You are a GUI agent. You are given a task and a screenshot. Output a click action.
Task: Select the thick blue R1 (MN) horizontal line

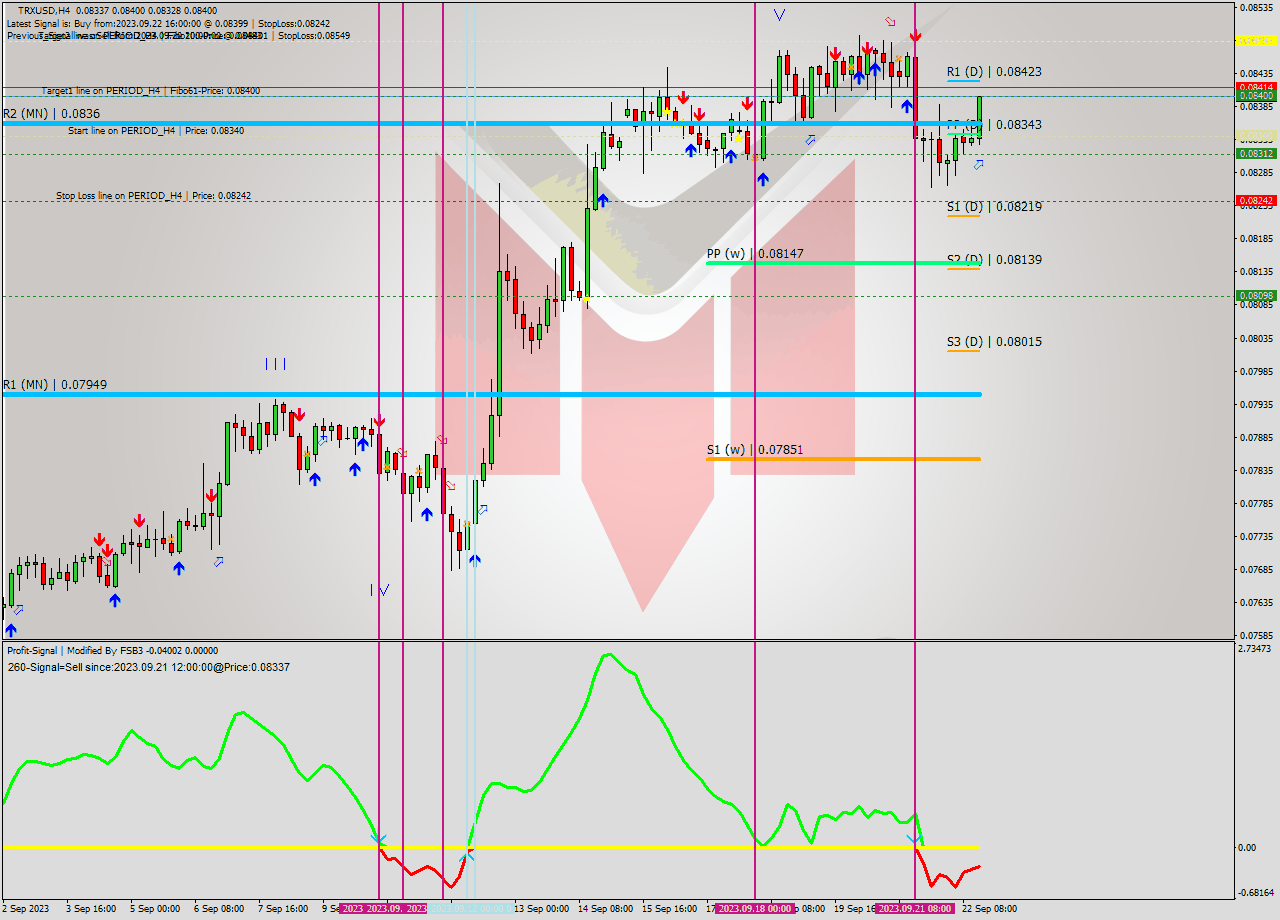[x=492, y=395]
